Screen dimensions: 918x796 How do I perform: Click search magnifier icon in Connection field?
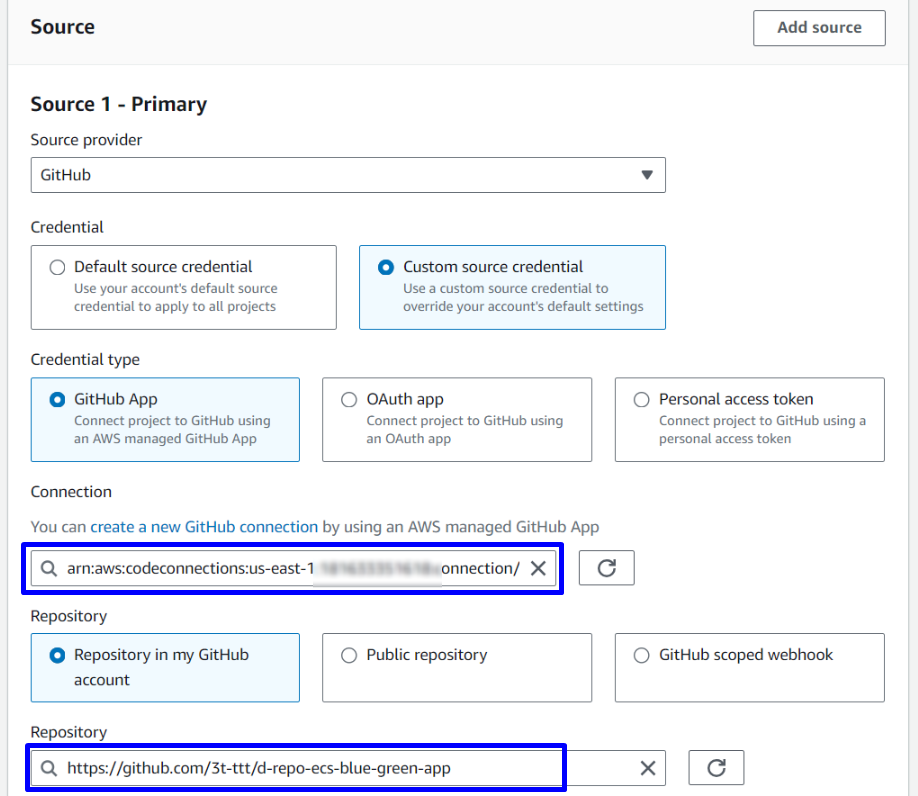tap(49, 568)
